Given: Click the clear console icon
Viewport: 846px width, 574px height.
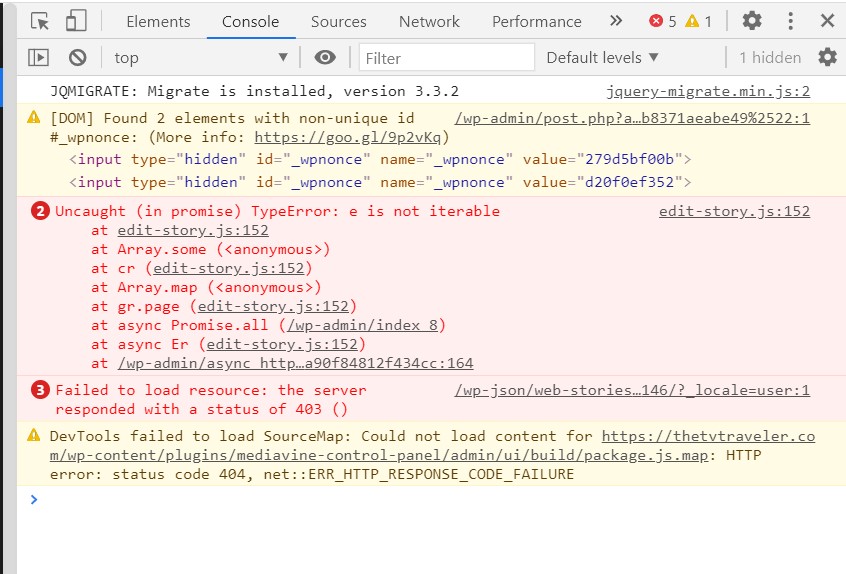Looking at the screenshot, I should click(x=77, y=58).
